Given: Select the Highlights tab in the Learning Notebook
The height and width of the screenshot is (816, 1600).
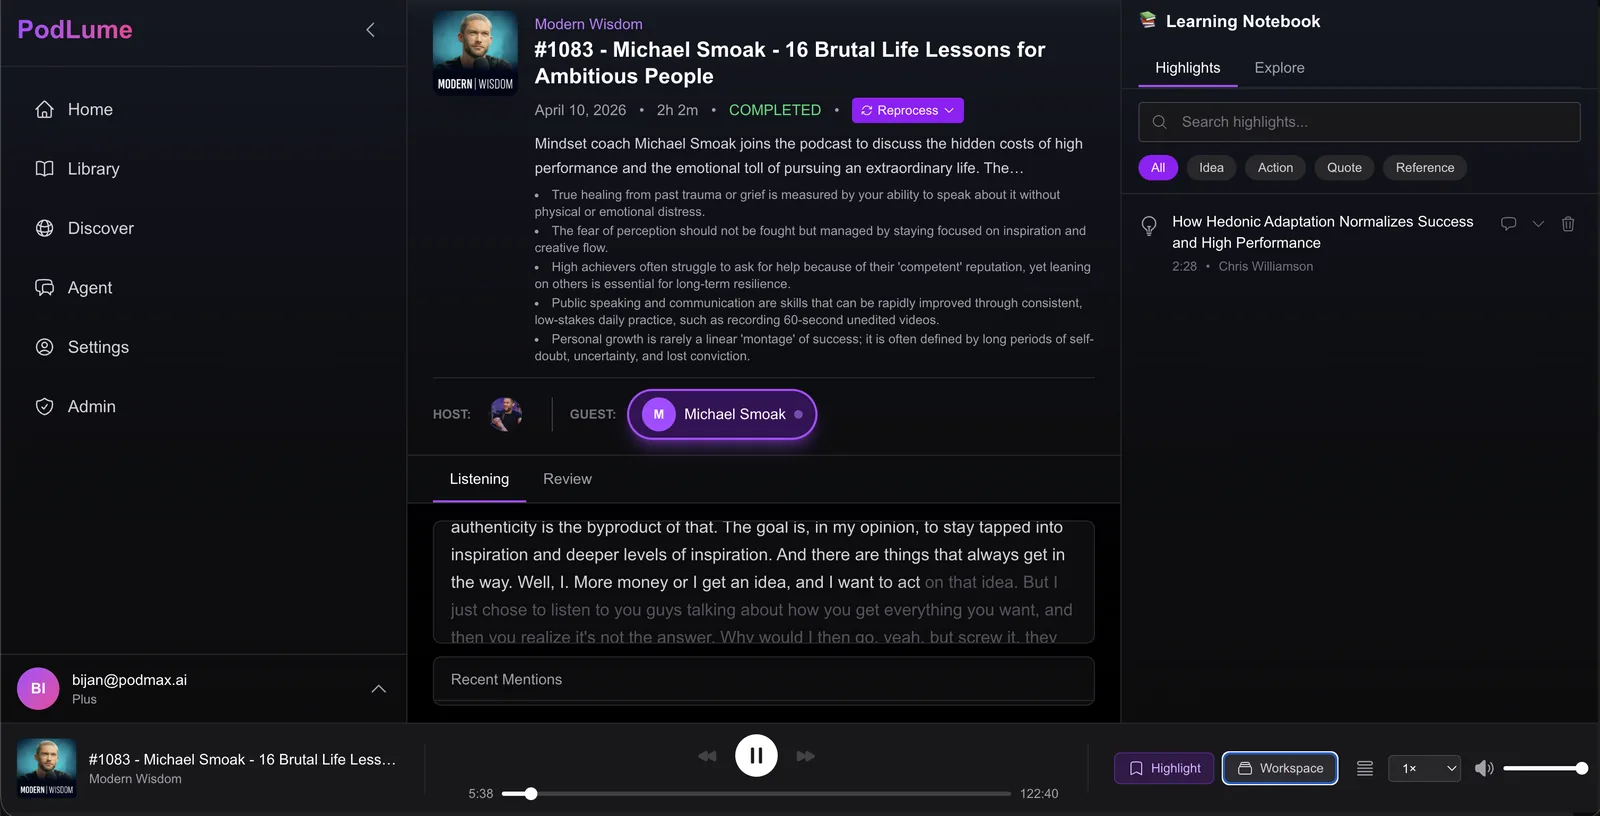Looking at the screenshot, I should (1187, 68).
